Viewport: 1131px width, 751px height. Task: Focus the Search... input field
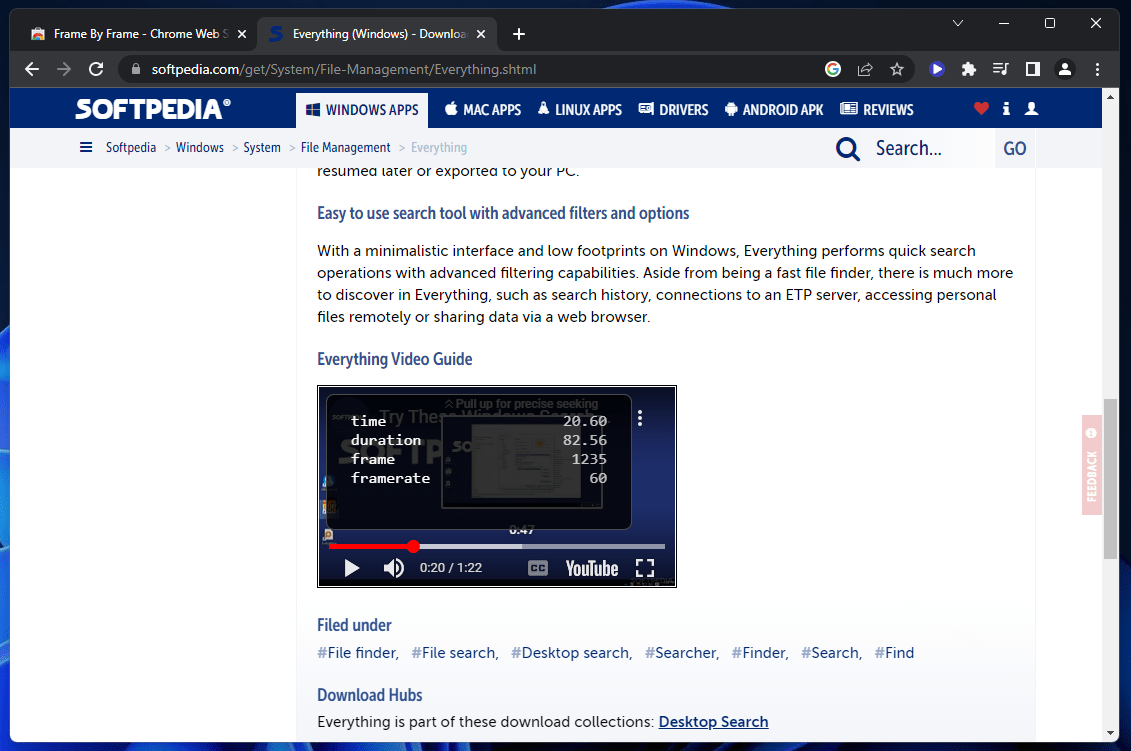pos(930,149)
